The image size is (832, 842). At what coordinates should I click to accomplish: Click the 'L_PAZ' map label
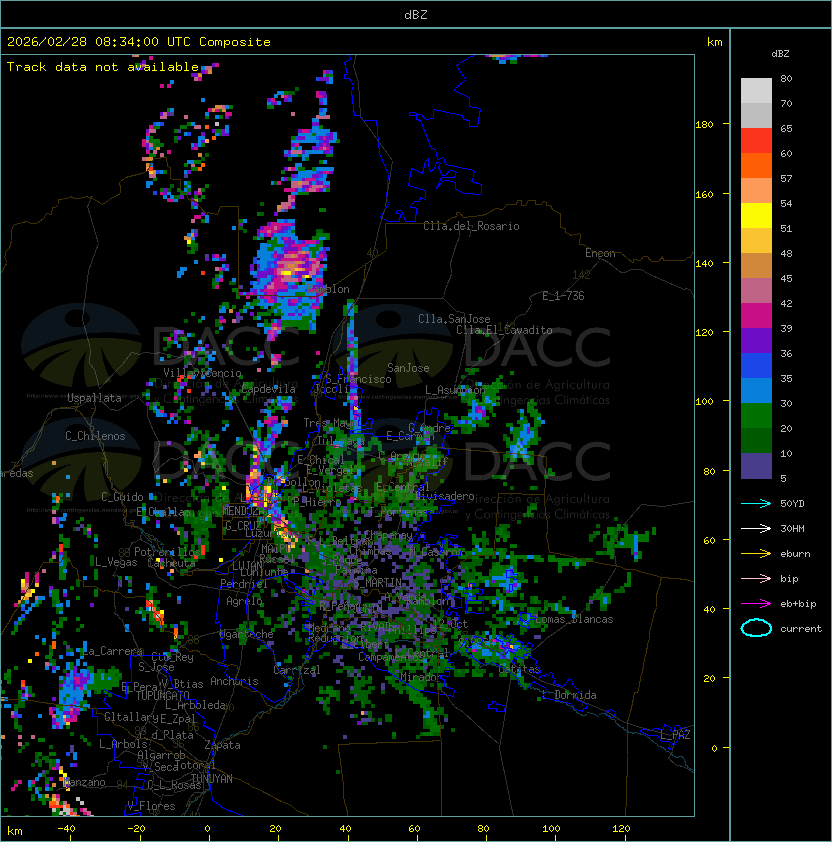676,735
